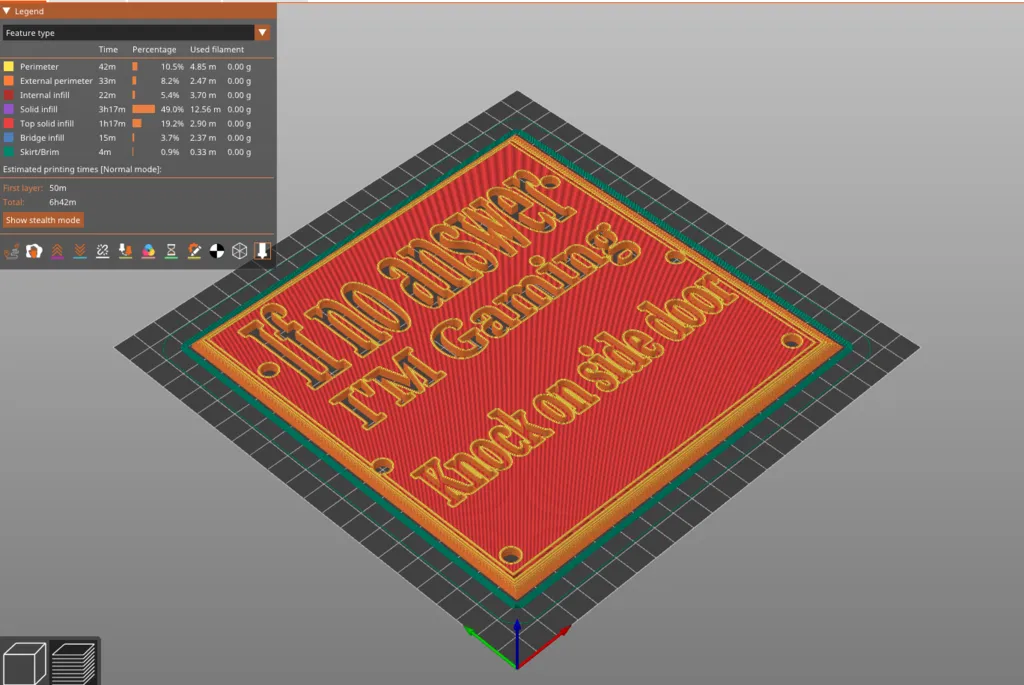The width and height of the screenshot is (1024, 685).
Task: Switch to sliced layers Preview icon
Action: [73, 663]
